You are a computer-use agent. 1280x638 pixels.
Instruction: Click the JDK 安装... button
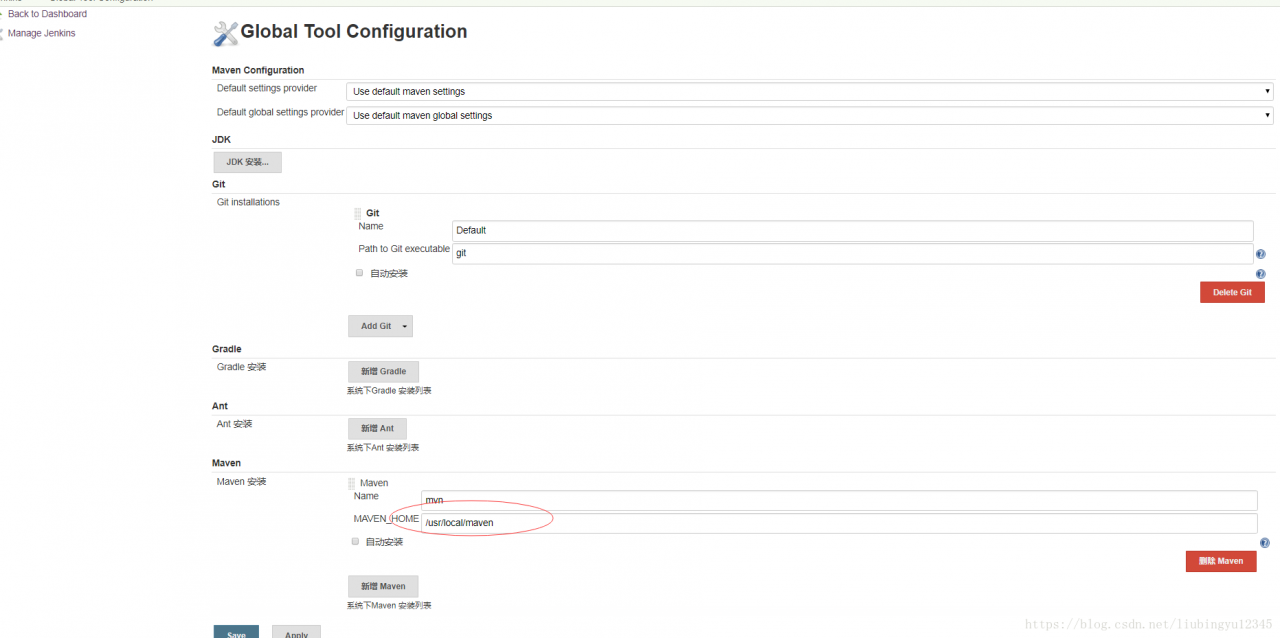[247, 162]
